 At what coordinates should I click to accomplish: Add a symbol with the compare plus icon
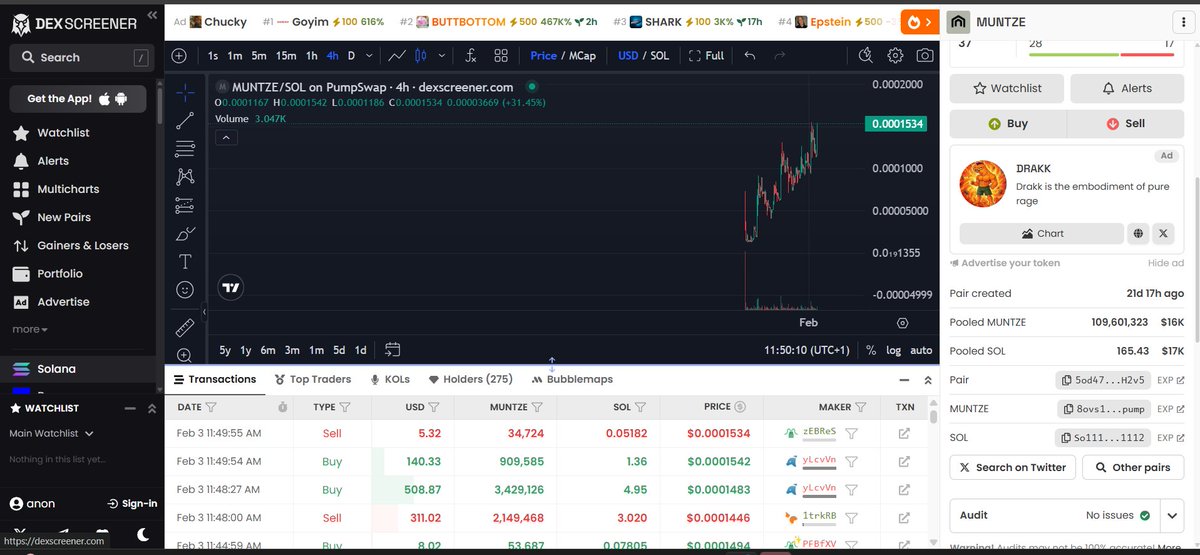tap(179, 56)
